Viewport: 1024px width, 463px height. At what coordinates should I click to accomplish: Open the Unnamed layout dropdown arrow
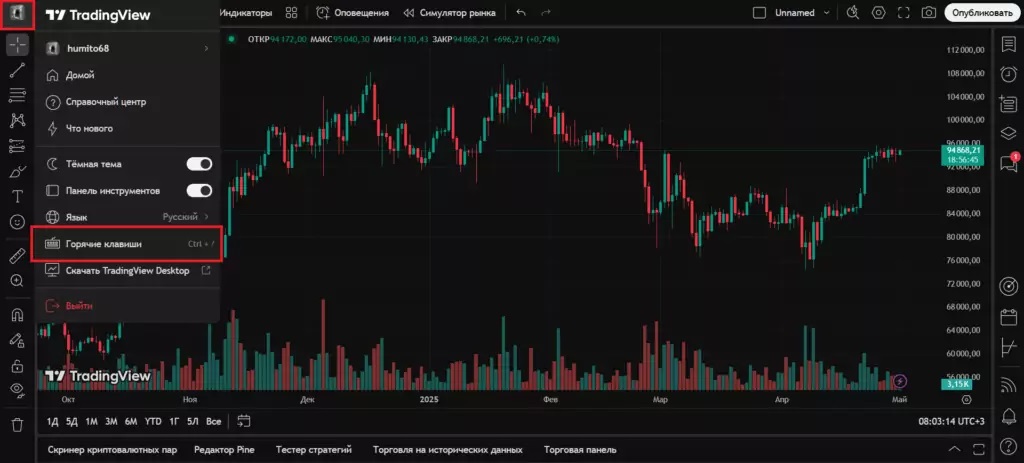tap(827, 13)
